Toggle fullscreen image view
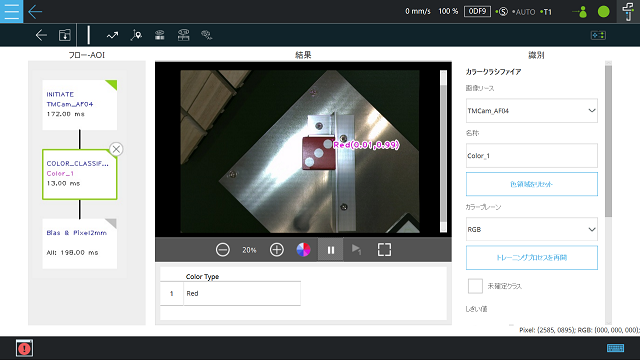 [384, 249]
